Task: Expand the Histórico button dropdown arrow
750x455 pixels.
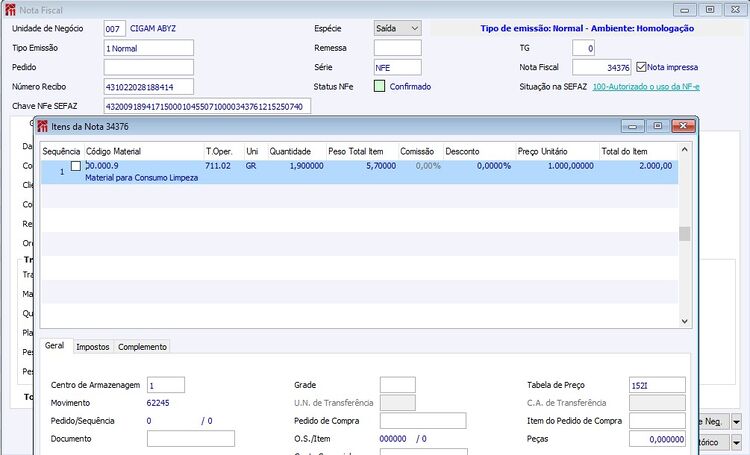Action: coord(737,442)
